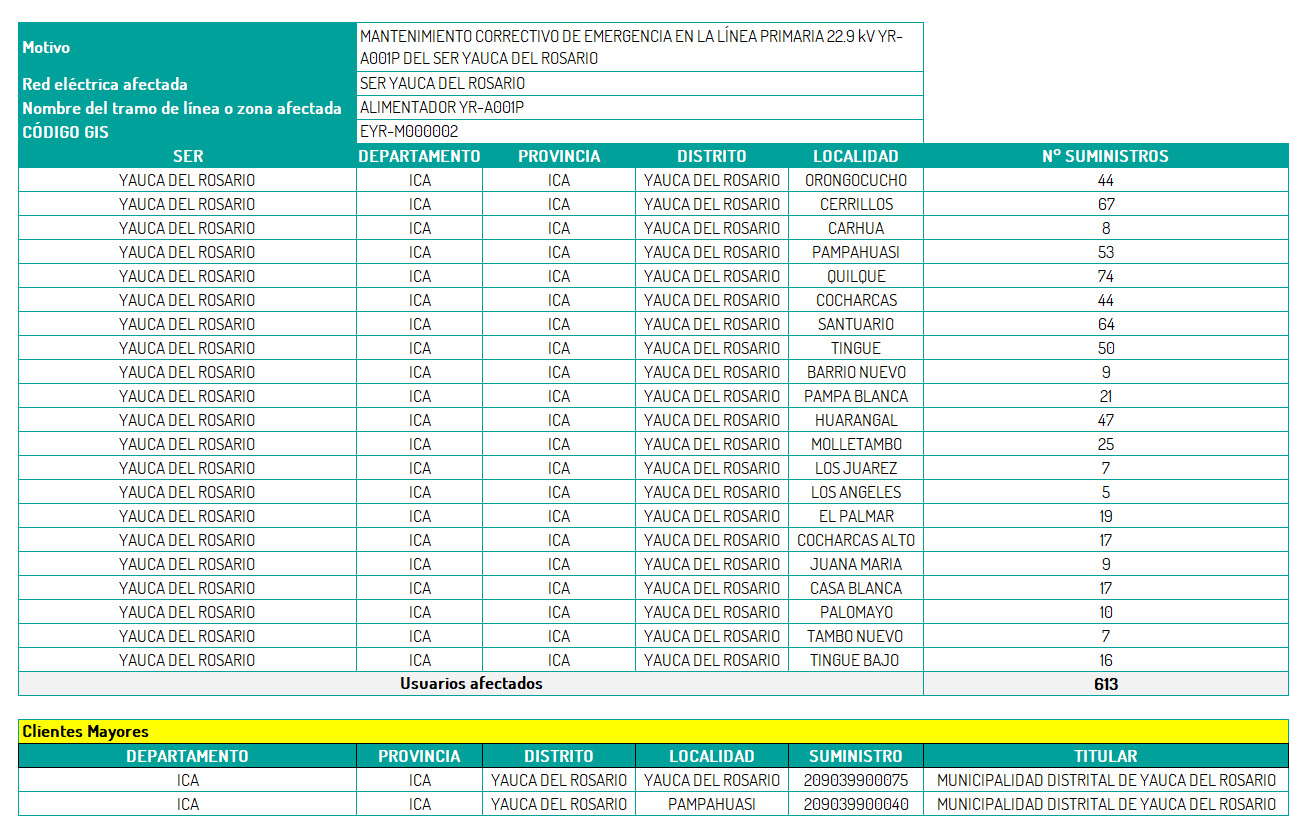Click the first table's 'LOCALIDAD' column header
Screen dimensions: 1305x840
click(x=855, y=156)
